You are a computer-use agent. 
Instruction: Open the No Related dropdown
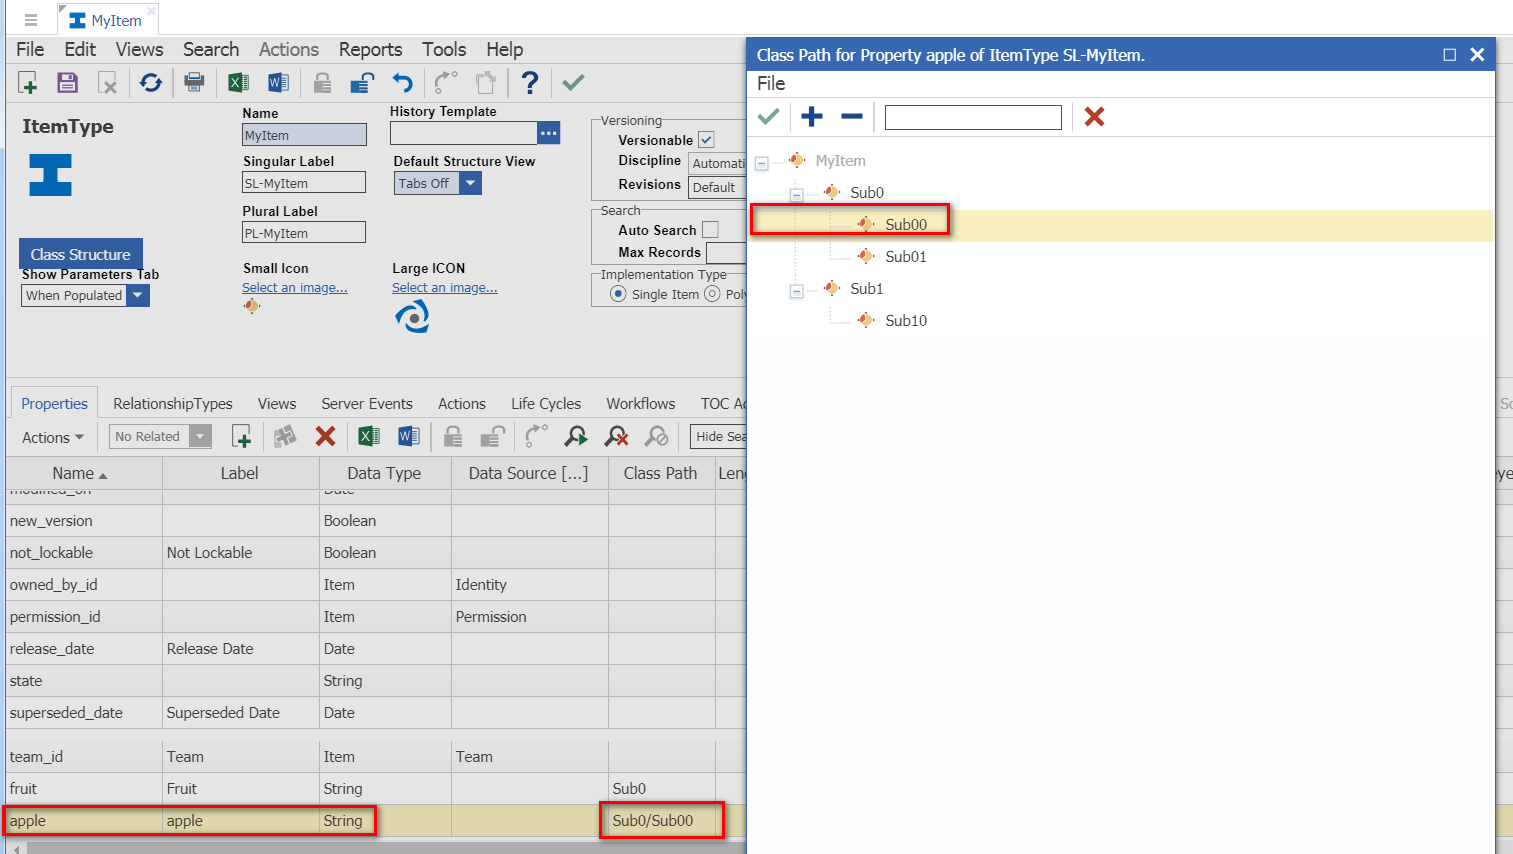pyautogui.click(x=201, y=436)
